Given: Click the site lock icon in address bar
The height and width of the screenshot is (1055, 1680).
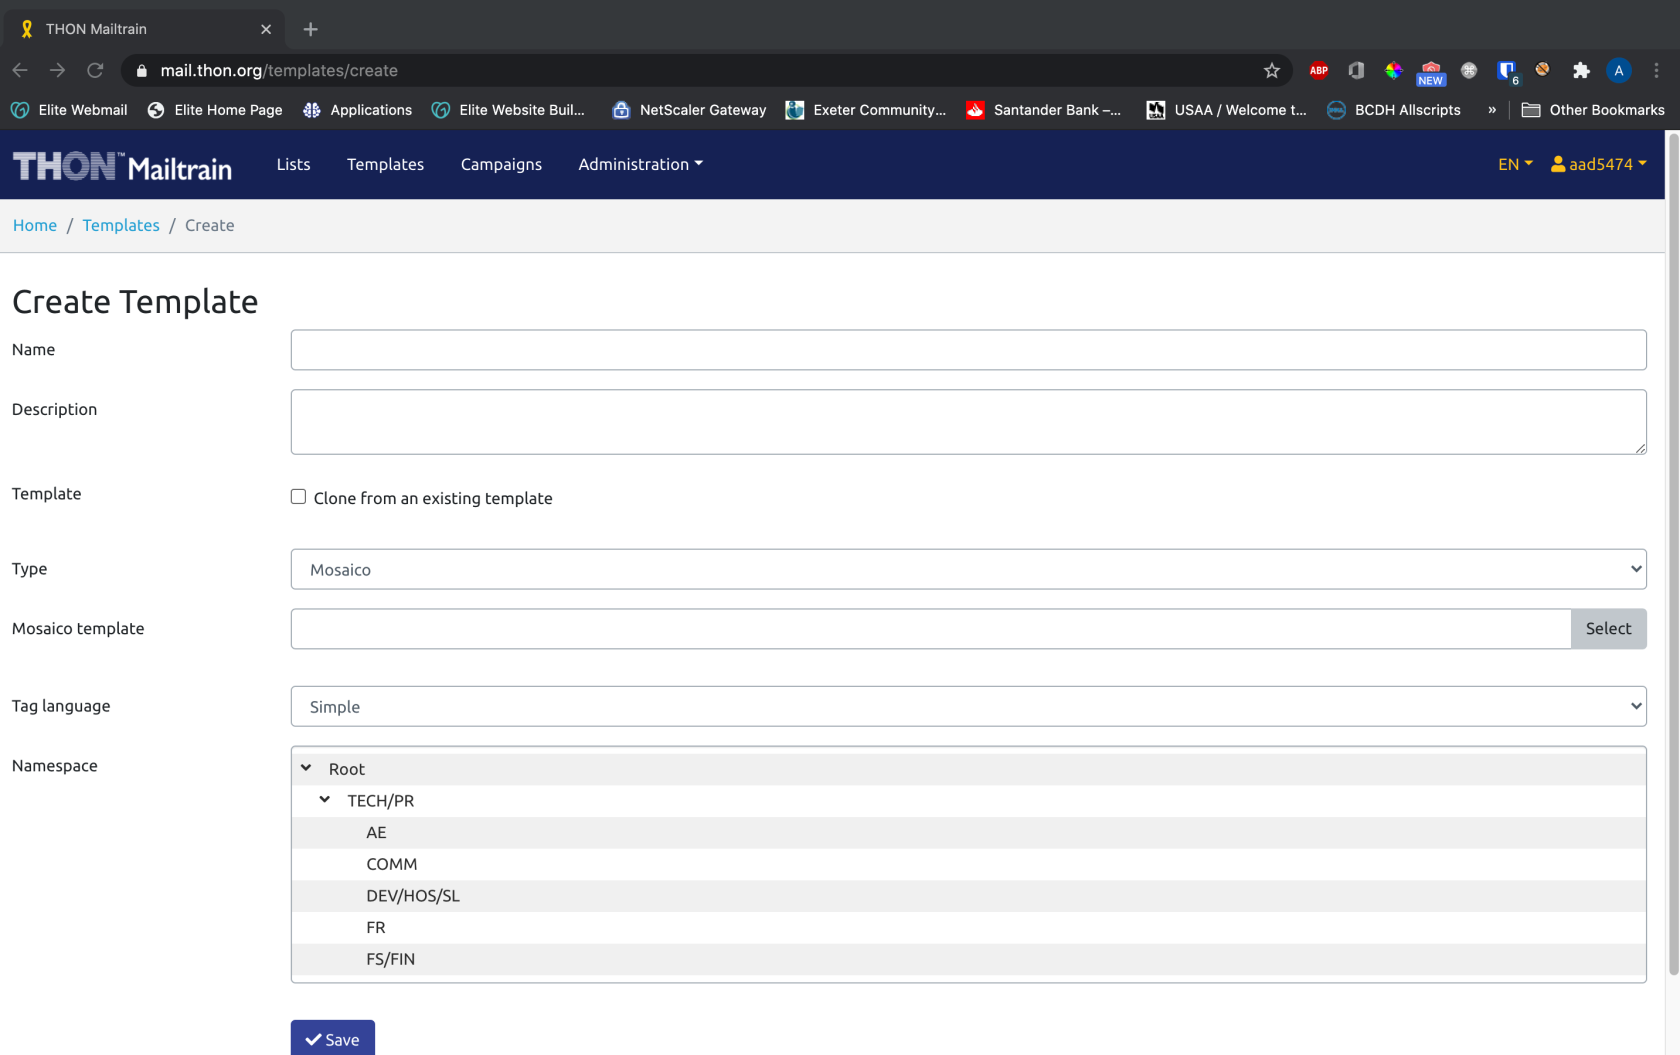Looking at the screenshot, I should pyautogui.click(x=141, y=70).
